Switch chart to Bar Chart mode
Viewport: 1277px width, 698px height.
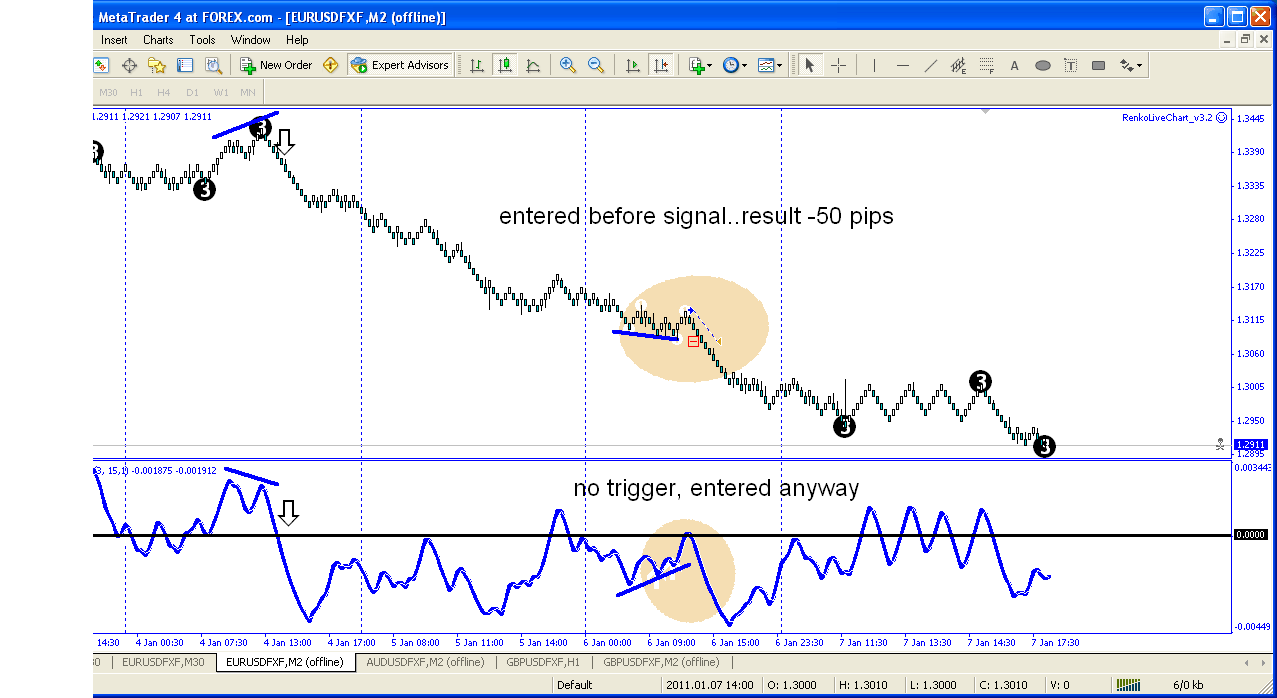477,65
